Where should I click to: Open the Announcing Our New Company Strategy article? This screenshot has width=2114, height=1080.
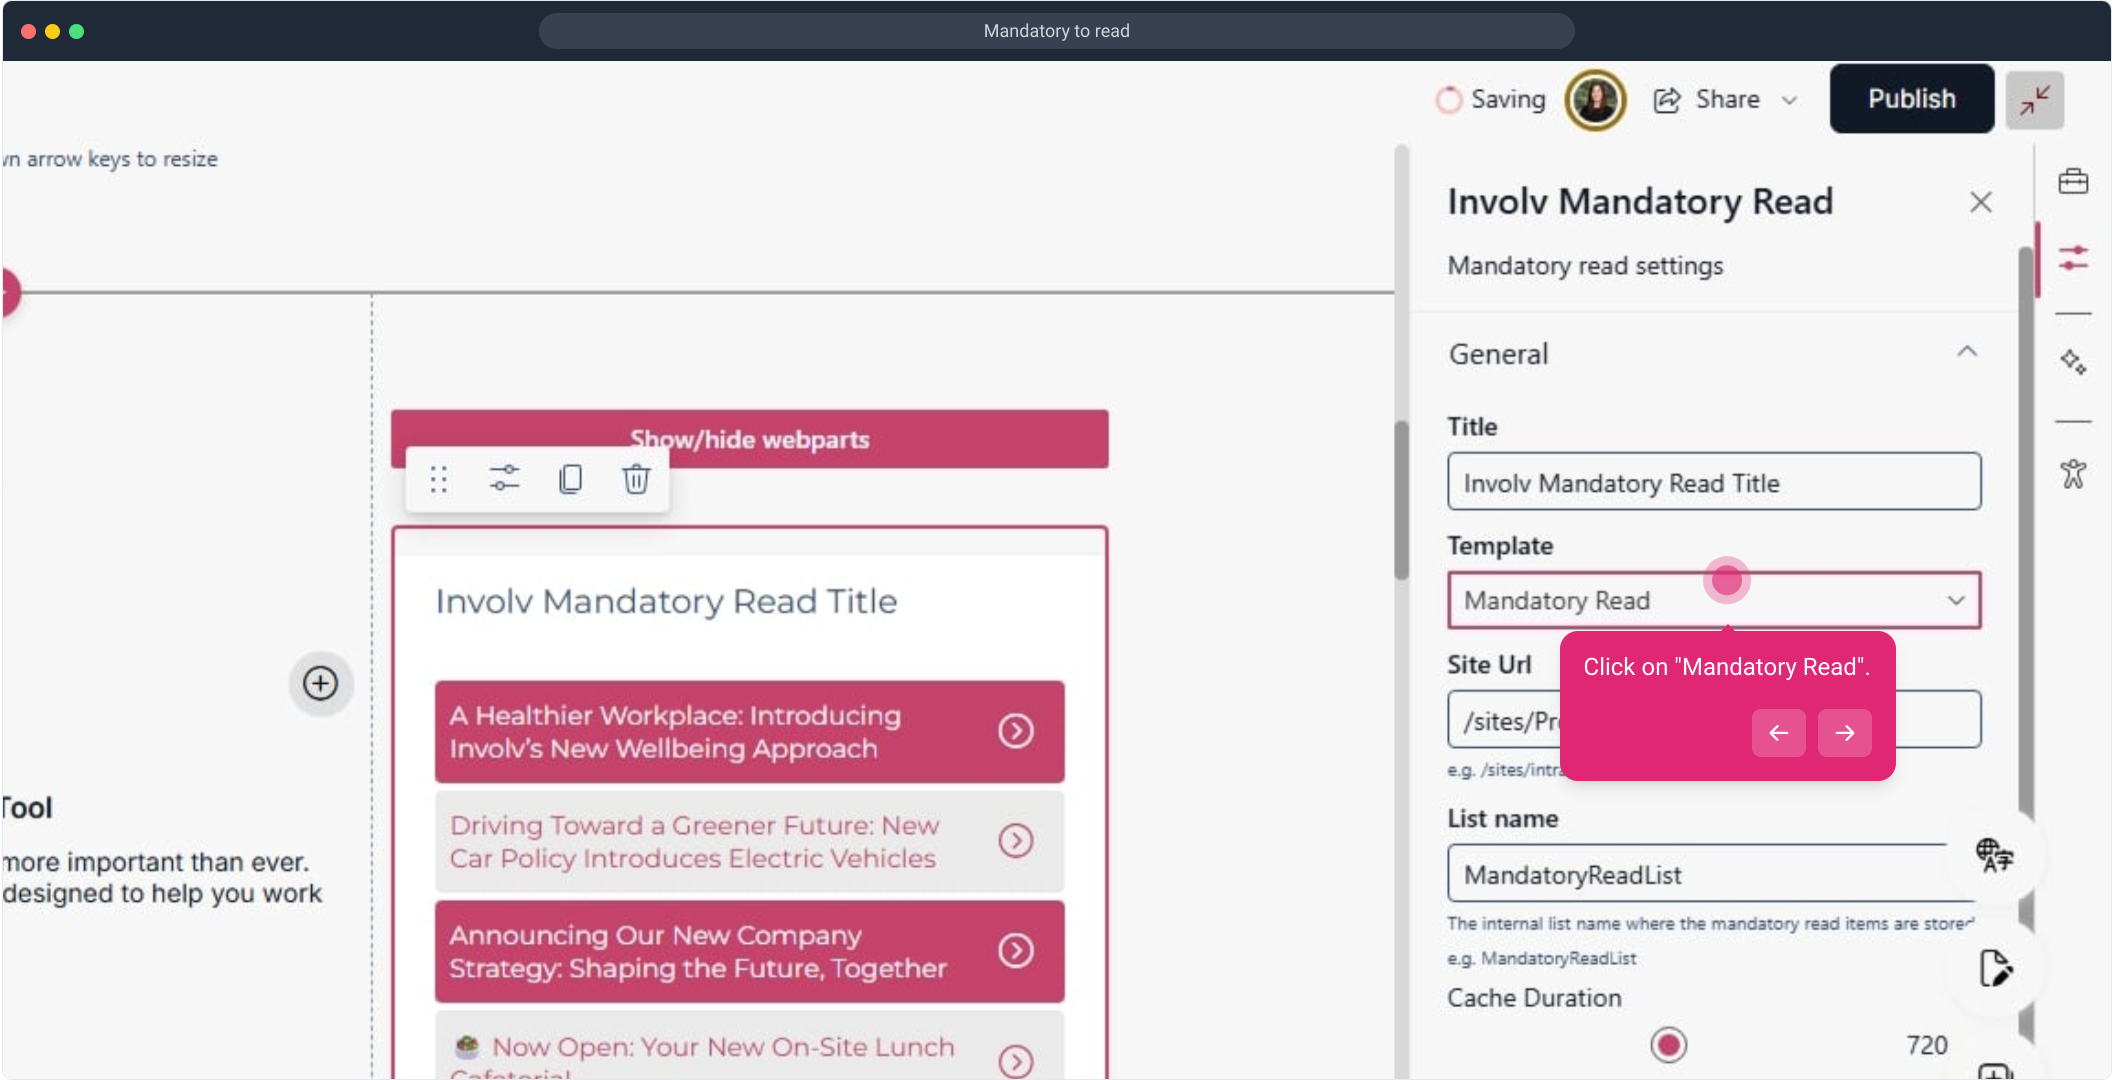(749, 952)
